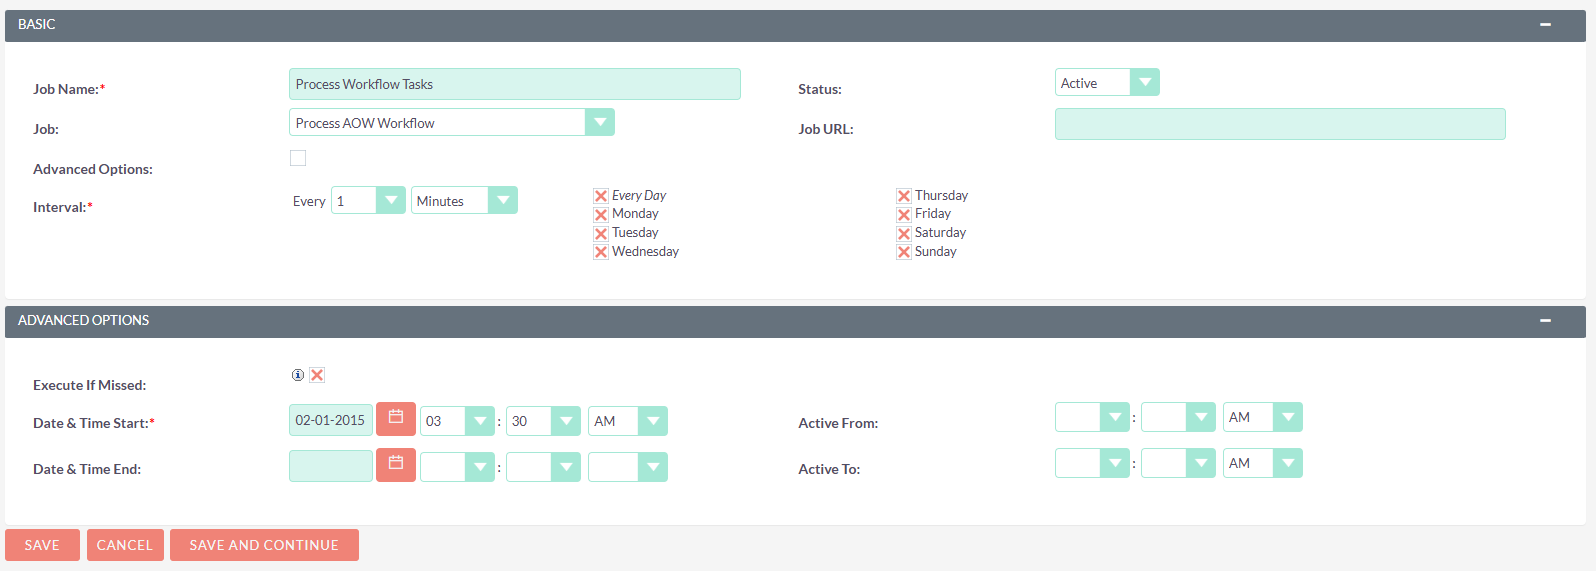Open the start time hour dropdown 03
This screenshot has width=1596, height=571.
[457, 421]
